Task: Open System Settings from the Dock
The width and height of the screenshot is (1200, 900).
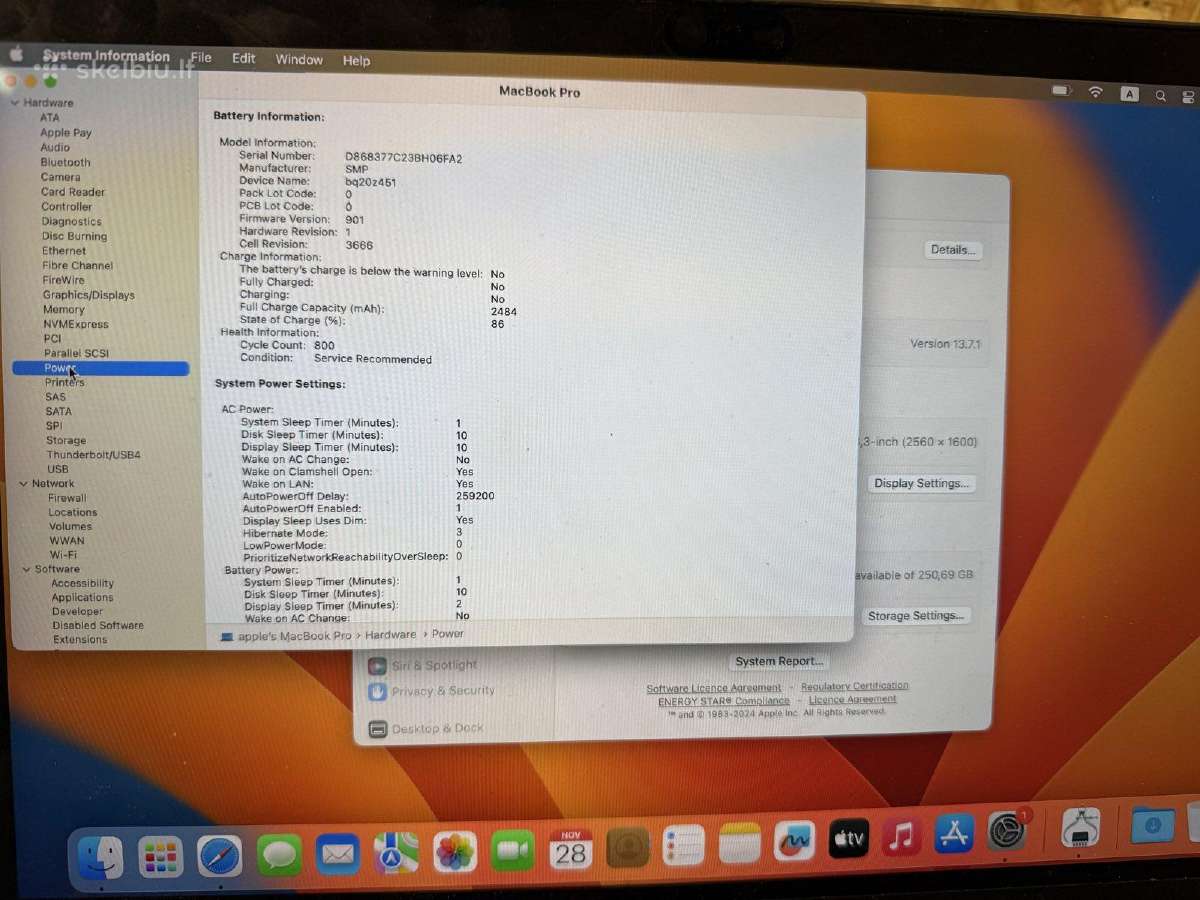Action: click(1007, 830)
